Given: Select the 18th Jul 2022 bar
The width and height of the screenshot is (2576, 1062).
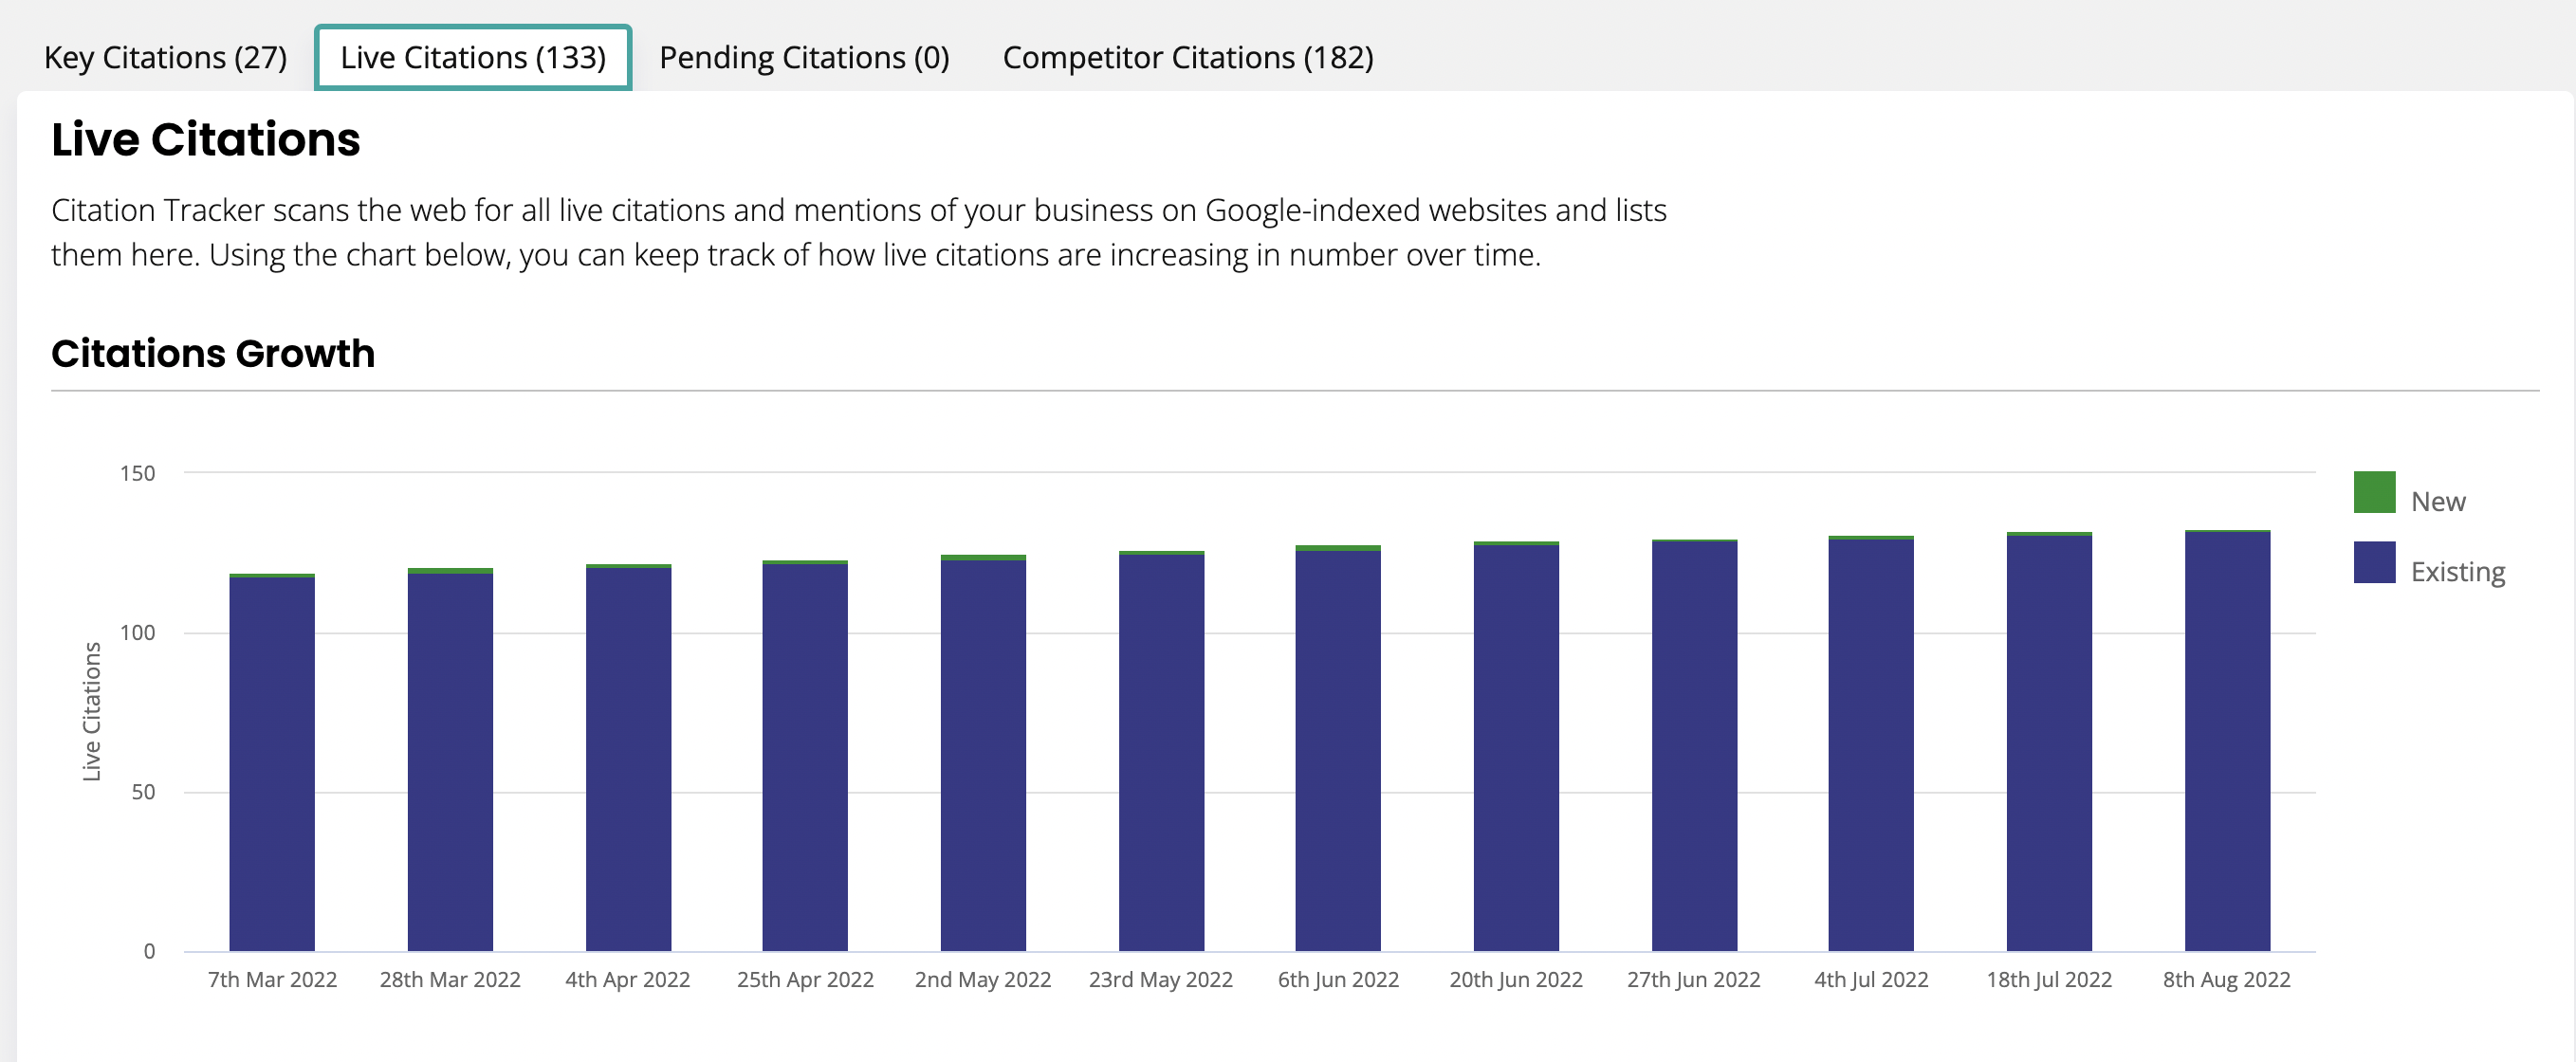Looking at the screenshot, I should 2049,741.
